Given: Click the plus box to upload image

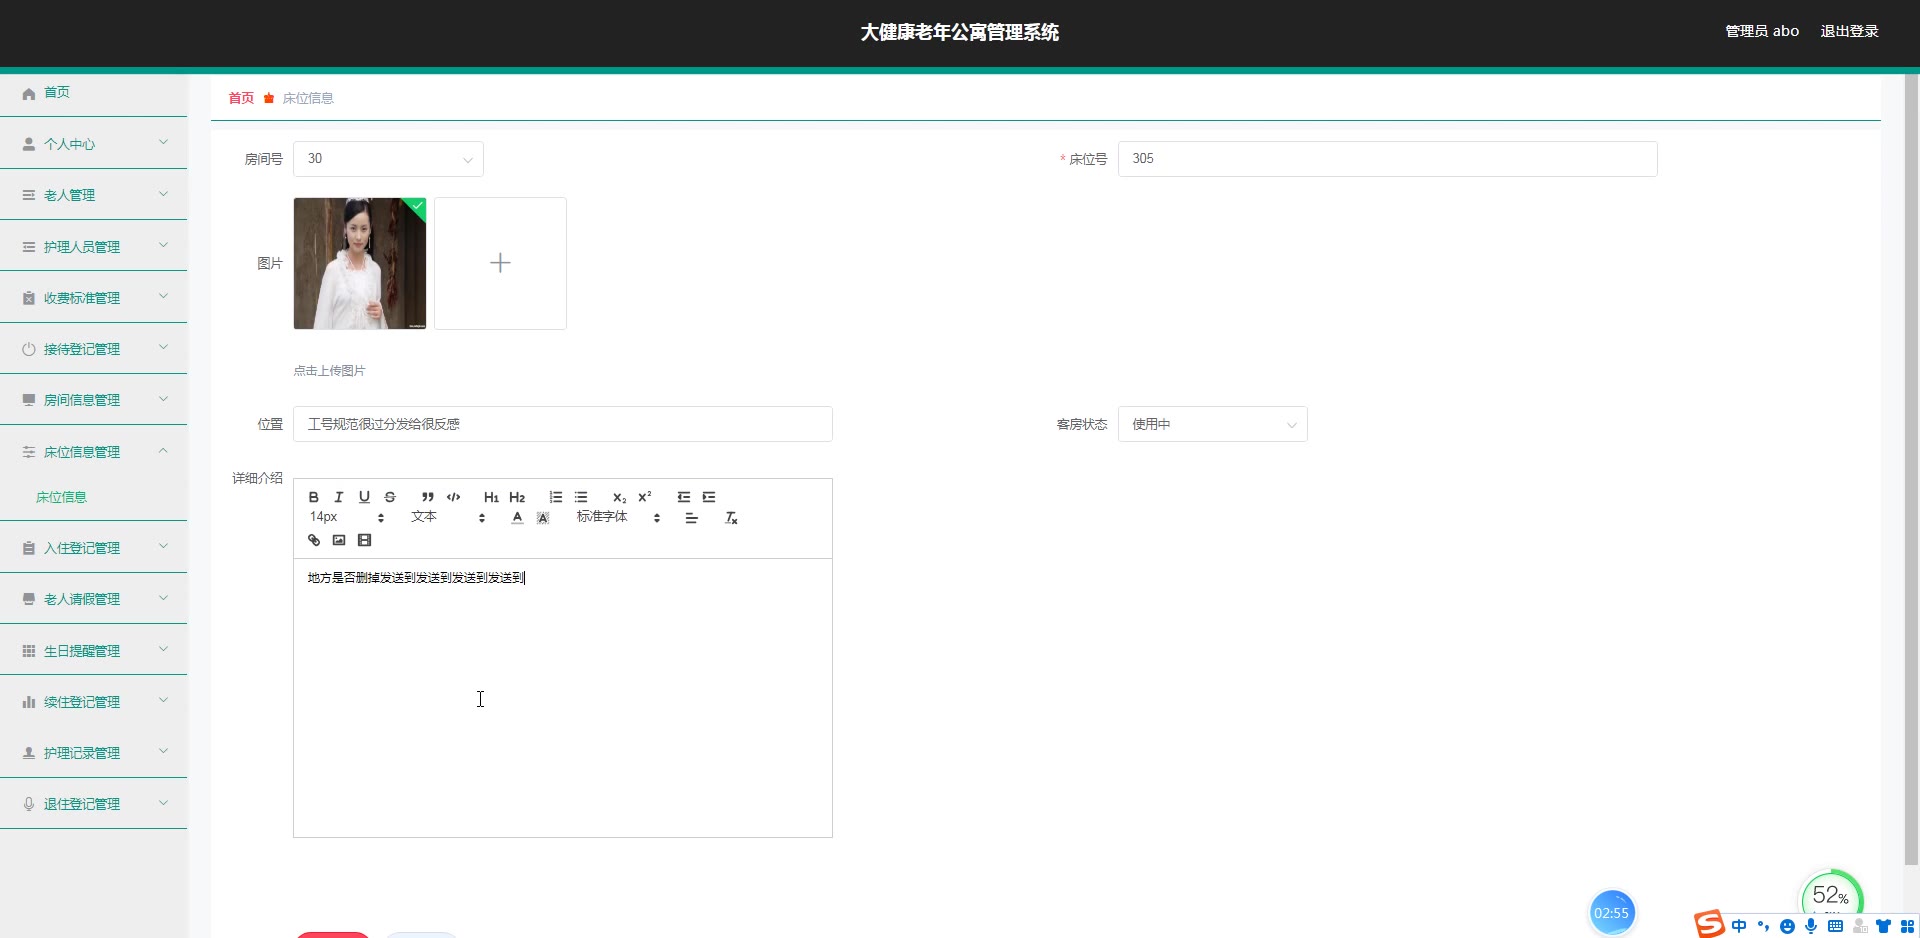Looking at the screenshot, I should click(500, 263).
